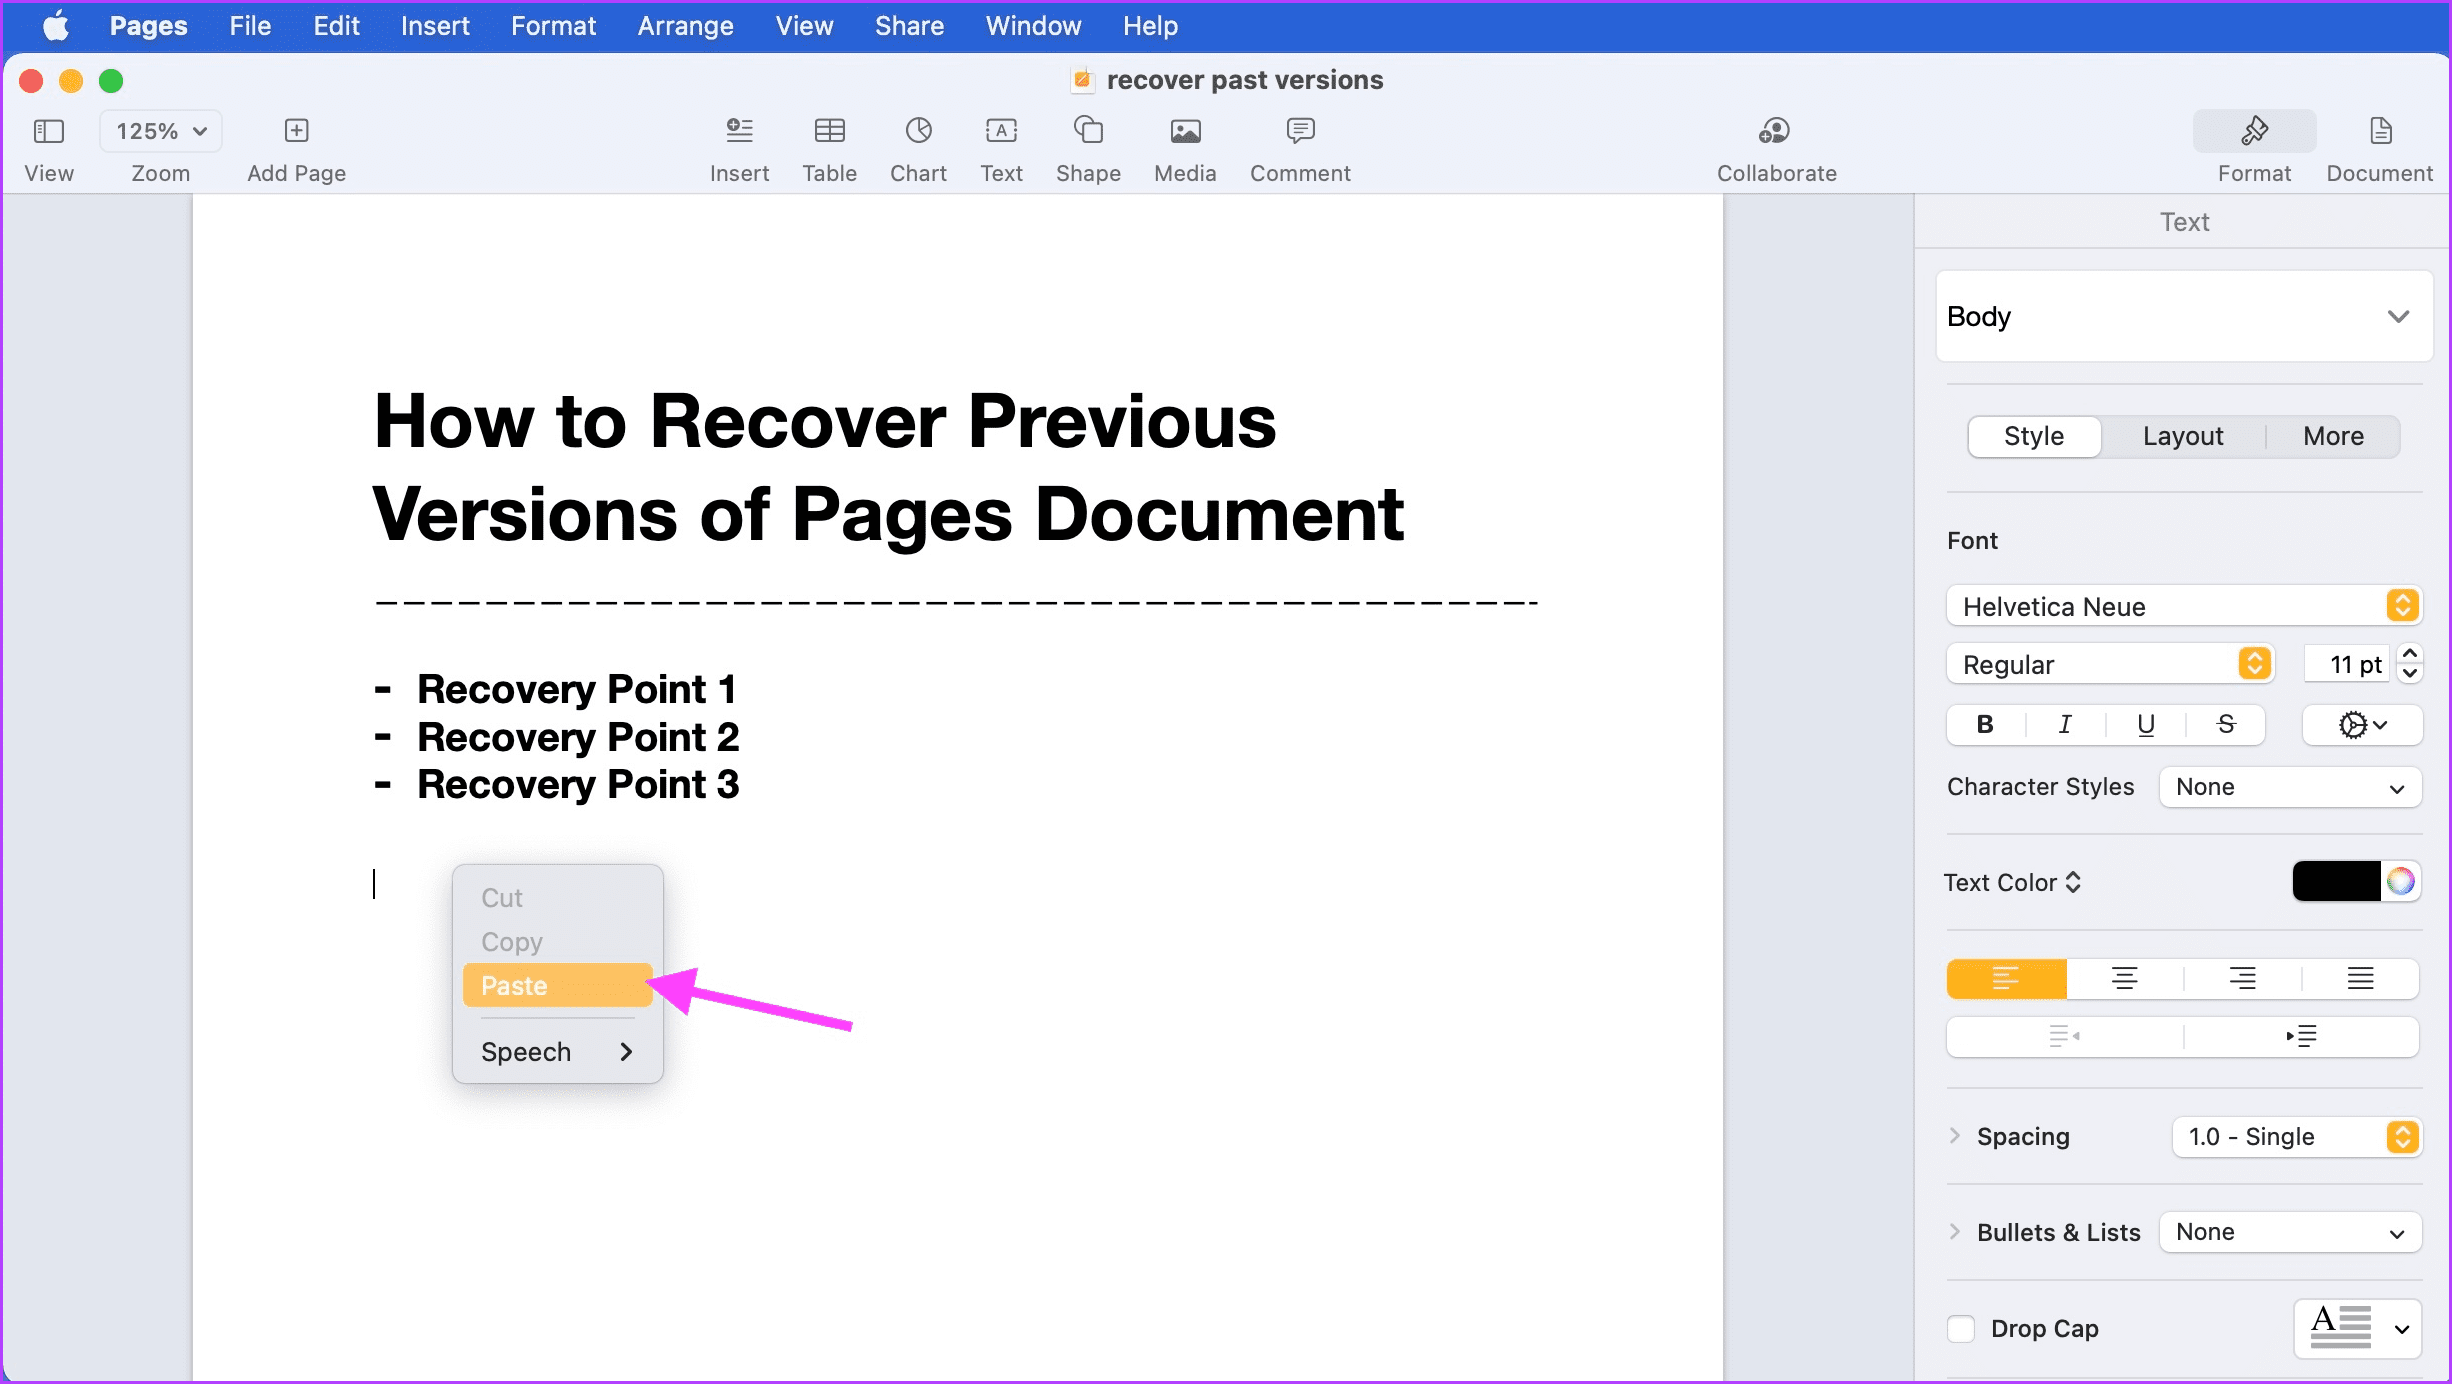
Task: Align text right
Action: [x=2242, y=979]
